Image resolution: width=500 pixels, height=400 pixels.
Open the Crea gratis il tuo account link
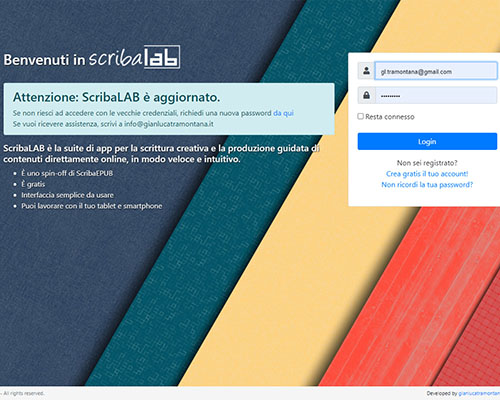(427, 174)
